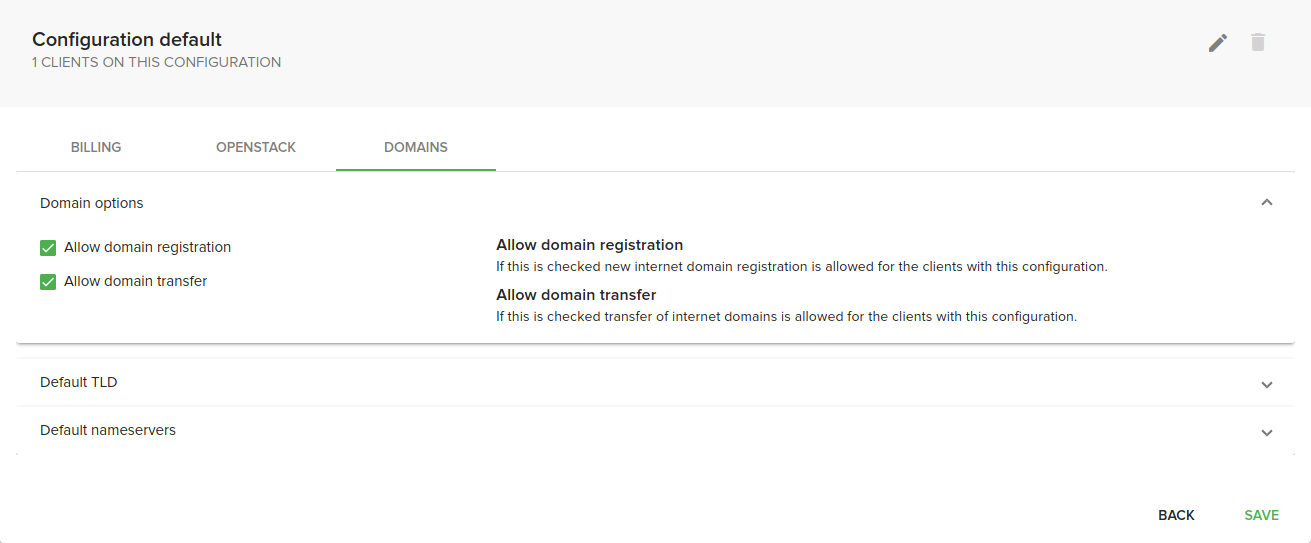
Task: Click the pencil edit configuration icon
Action: pyautogui.click(x=1217, y=43)
